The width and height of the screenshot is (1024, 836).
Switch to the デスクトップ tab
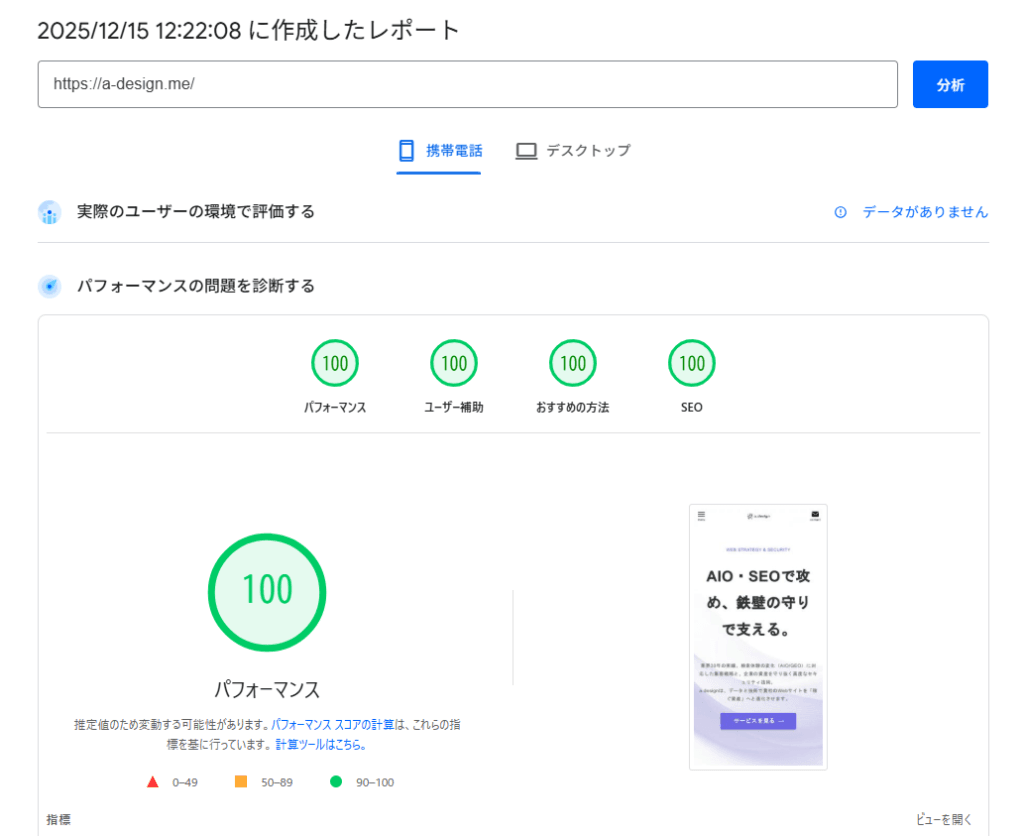pos(572,150)
